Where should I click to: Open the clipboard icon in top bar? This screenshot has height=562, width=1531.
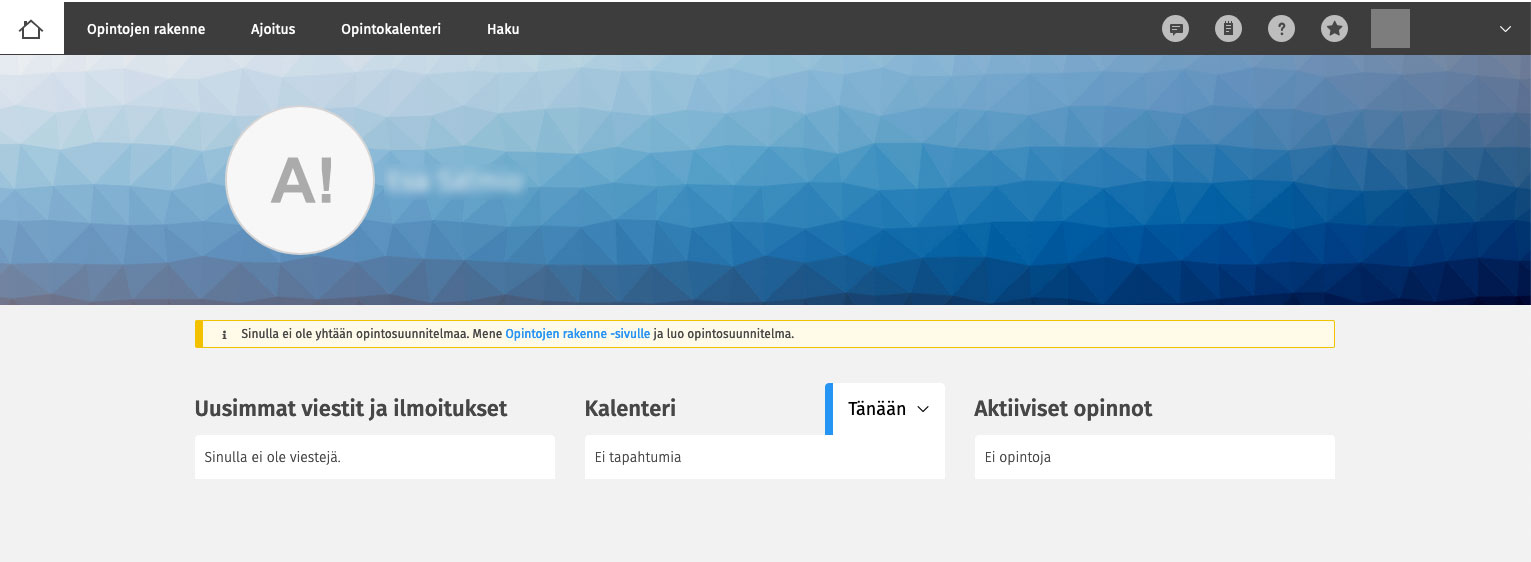(x=1228, y=29)
